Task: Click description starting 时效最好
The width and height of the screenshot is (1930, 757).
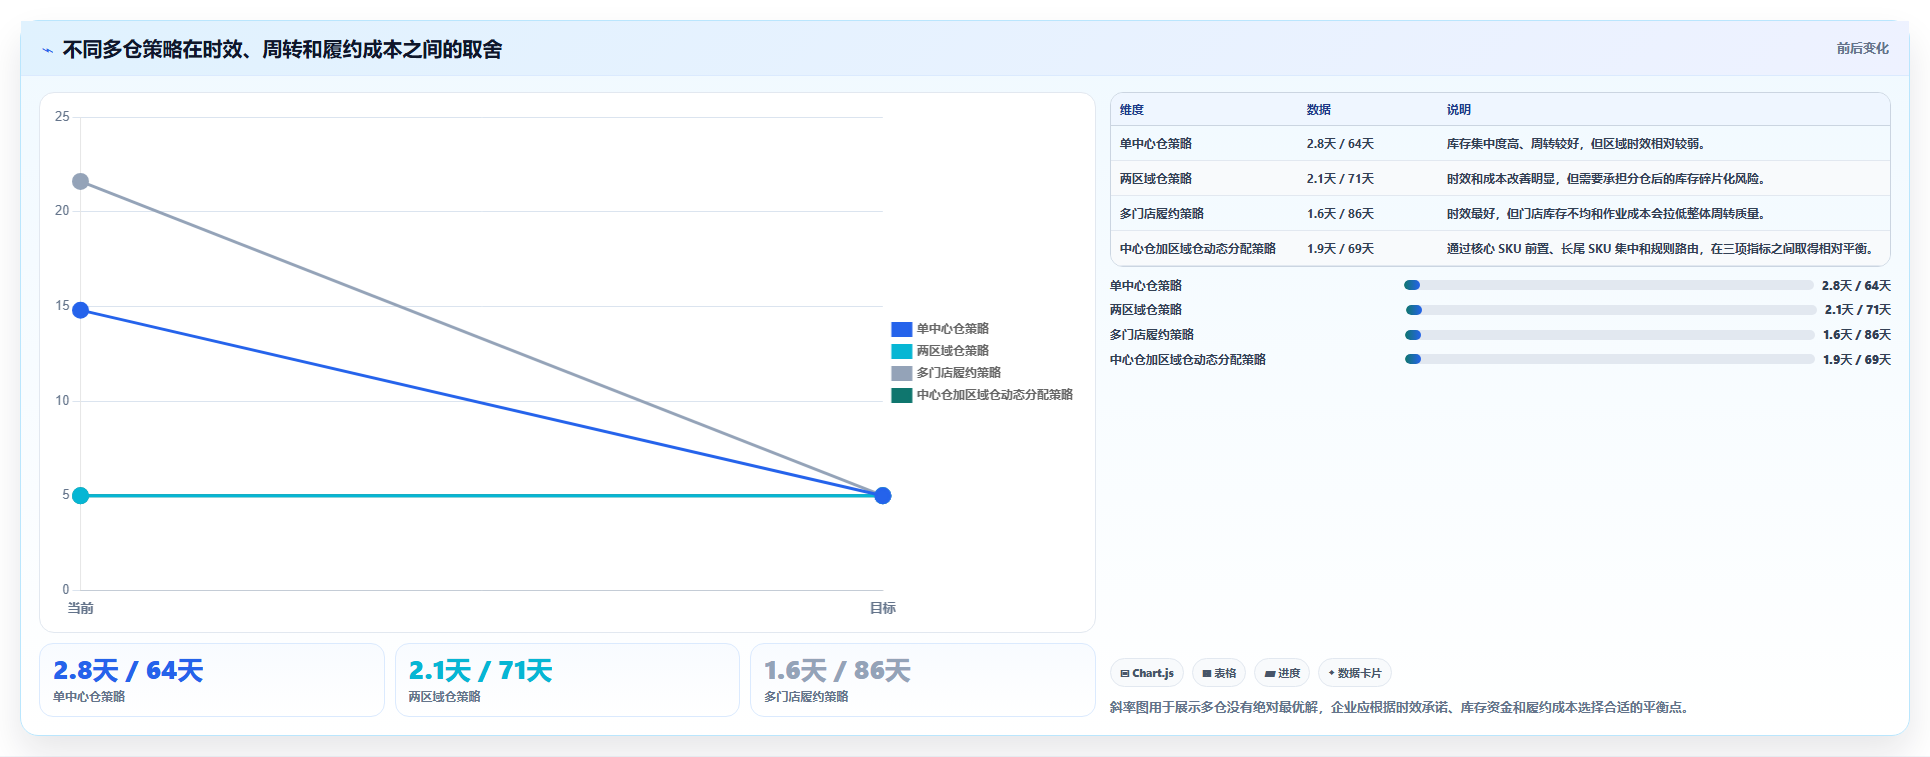Action: [x=1607, y=214]
